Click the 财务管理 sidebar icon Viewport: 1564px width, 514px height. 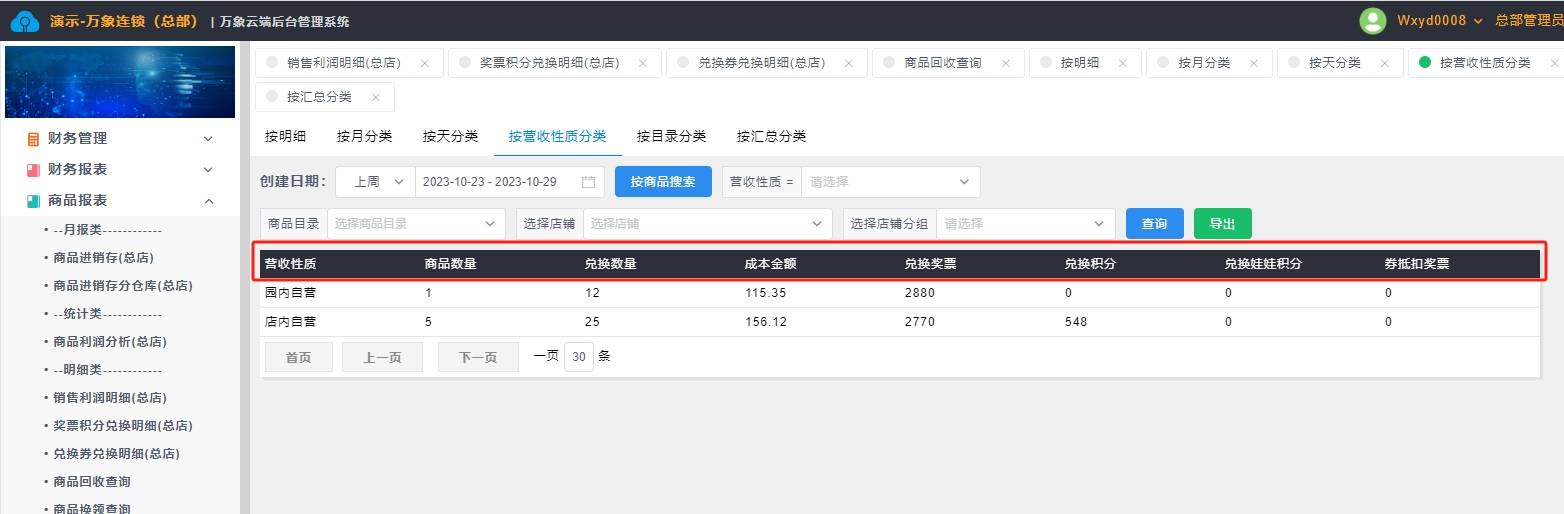click(x=33, y=139)
